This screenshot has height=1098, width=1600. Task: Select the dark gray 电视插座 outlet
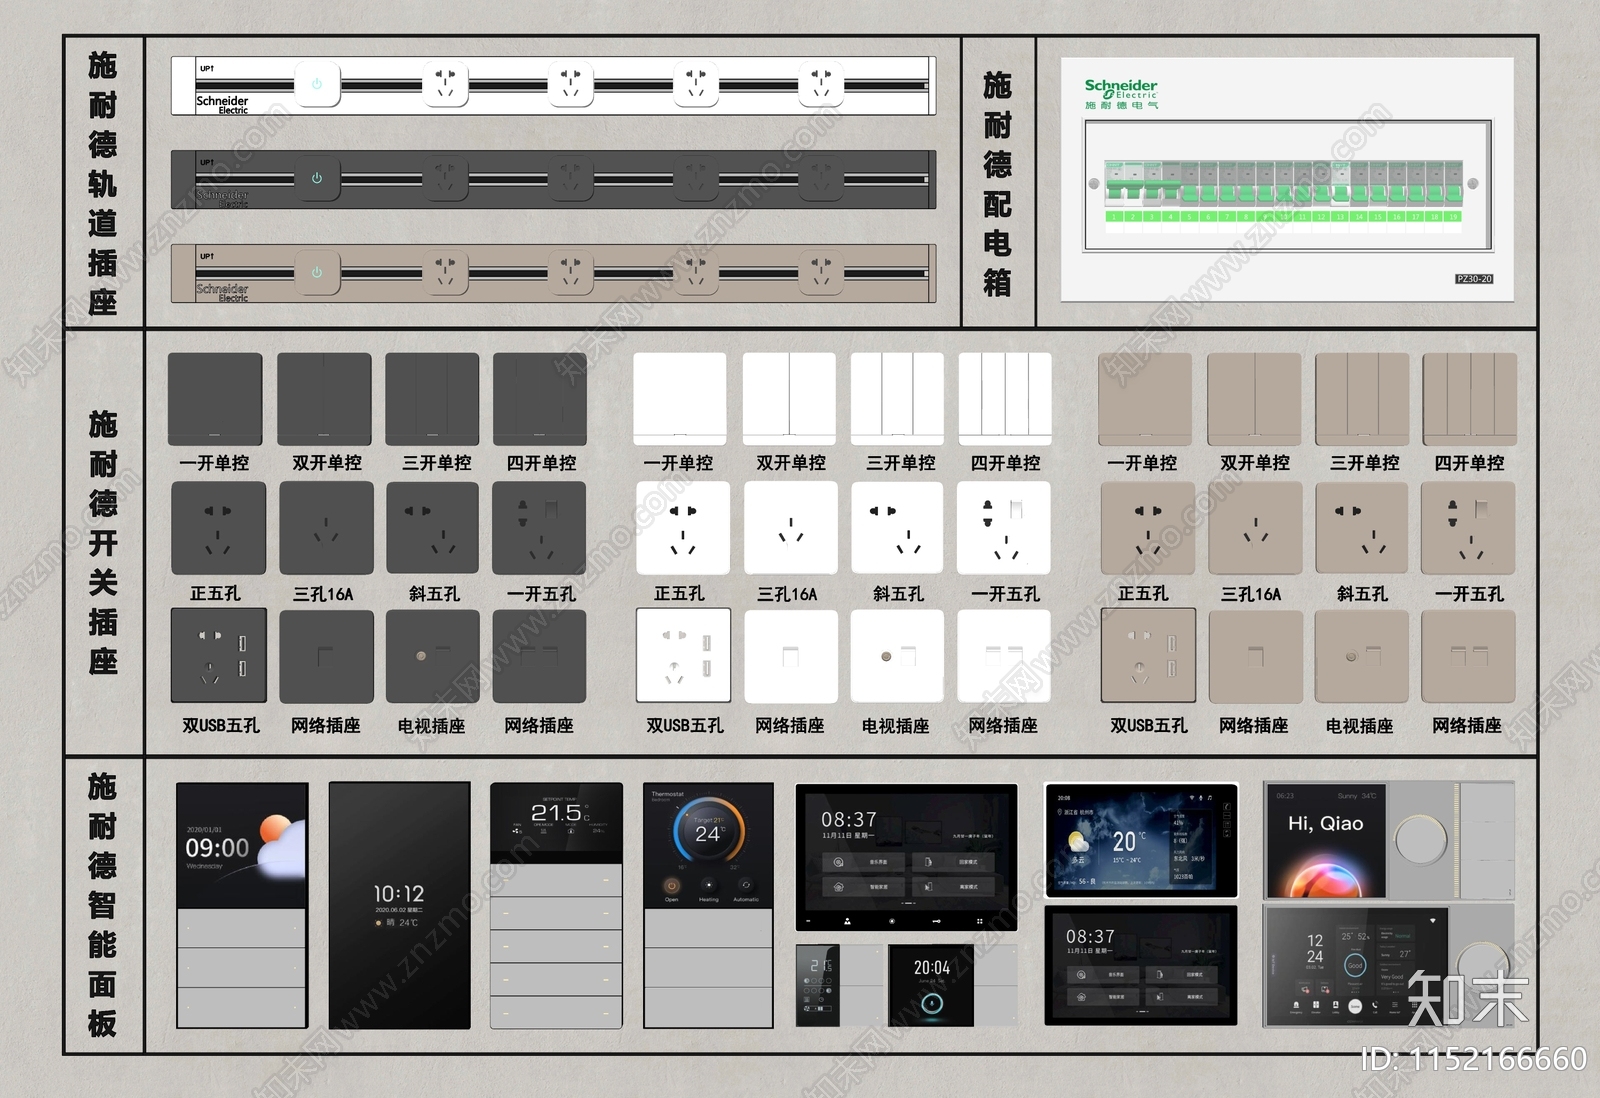[433, 656]
